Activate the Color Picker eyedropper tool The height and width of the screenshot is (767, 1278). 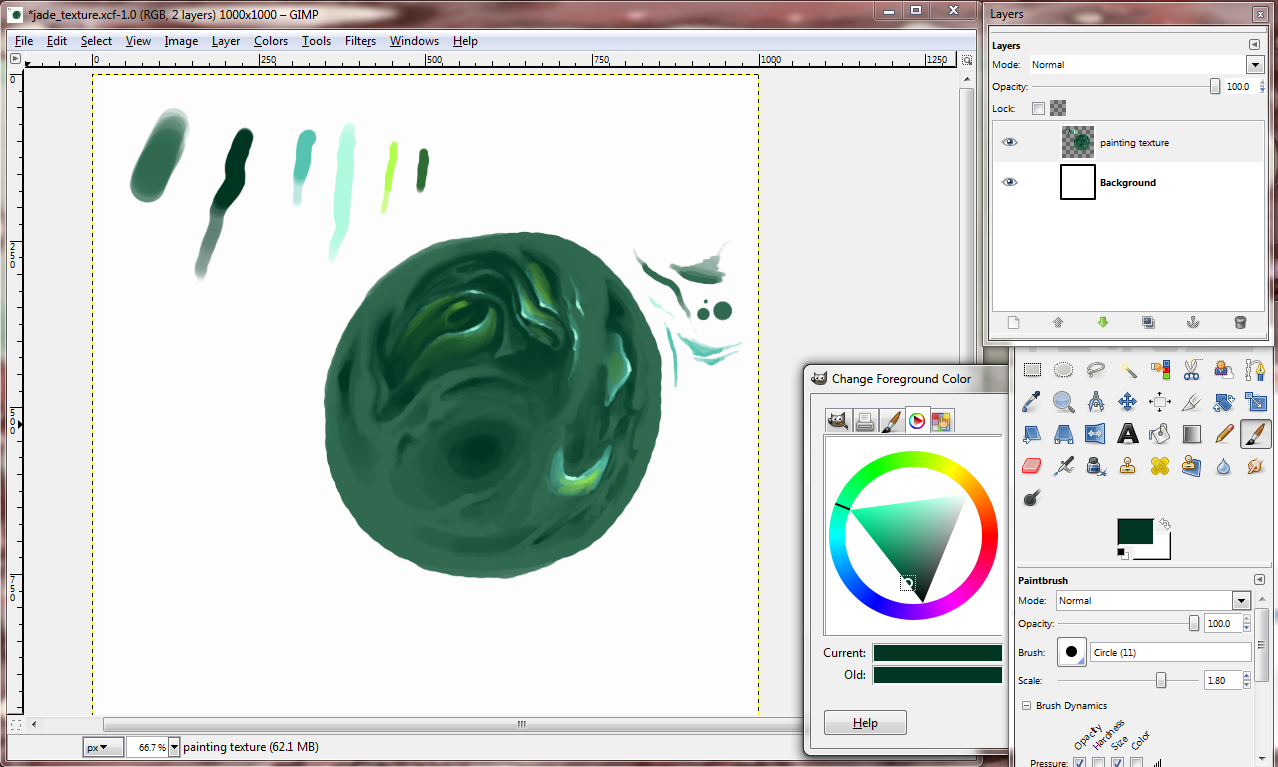[1032, 402]
